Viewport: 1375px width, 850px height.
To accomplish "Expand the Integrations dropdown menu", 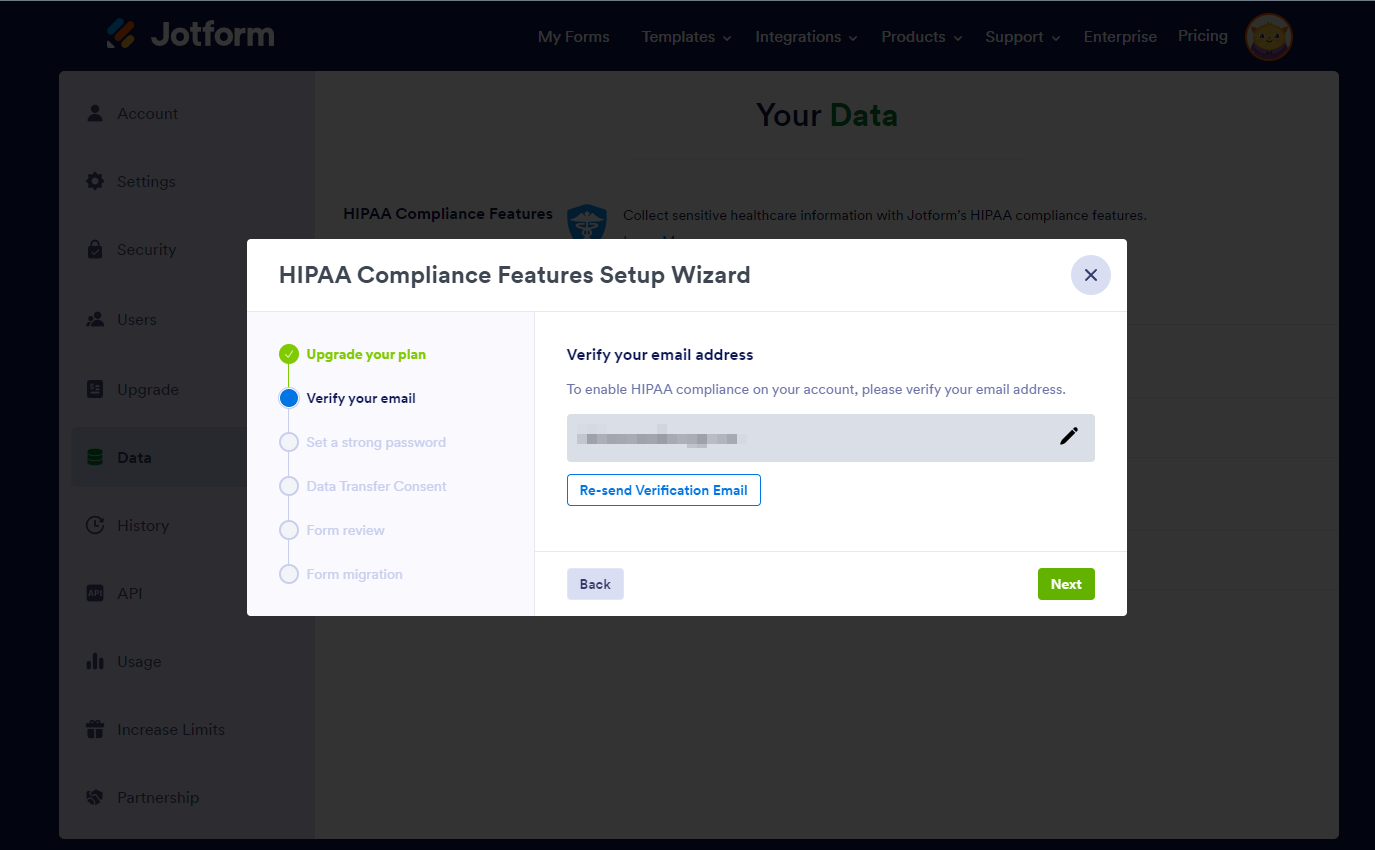I will pos(806,37).
